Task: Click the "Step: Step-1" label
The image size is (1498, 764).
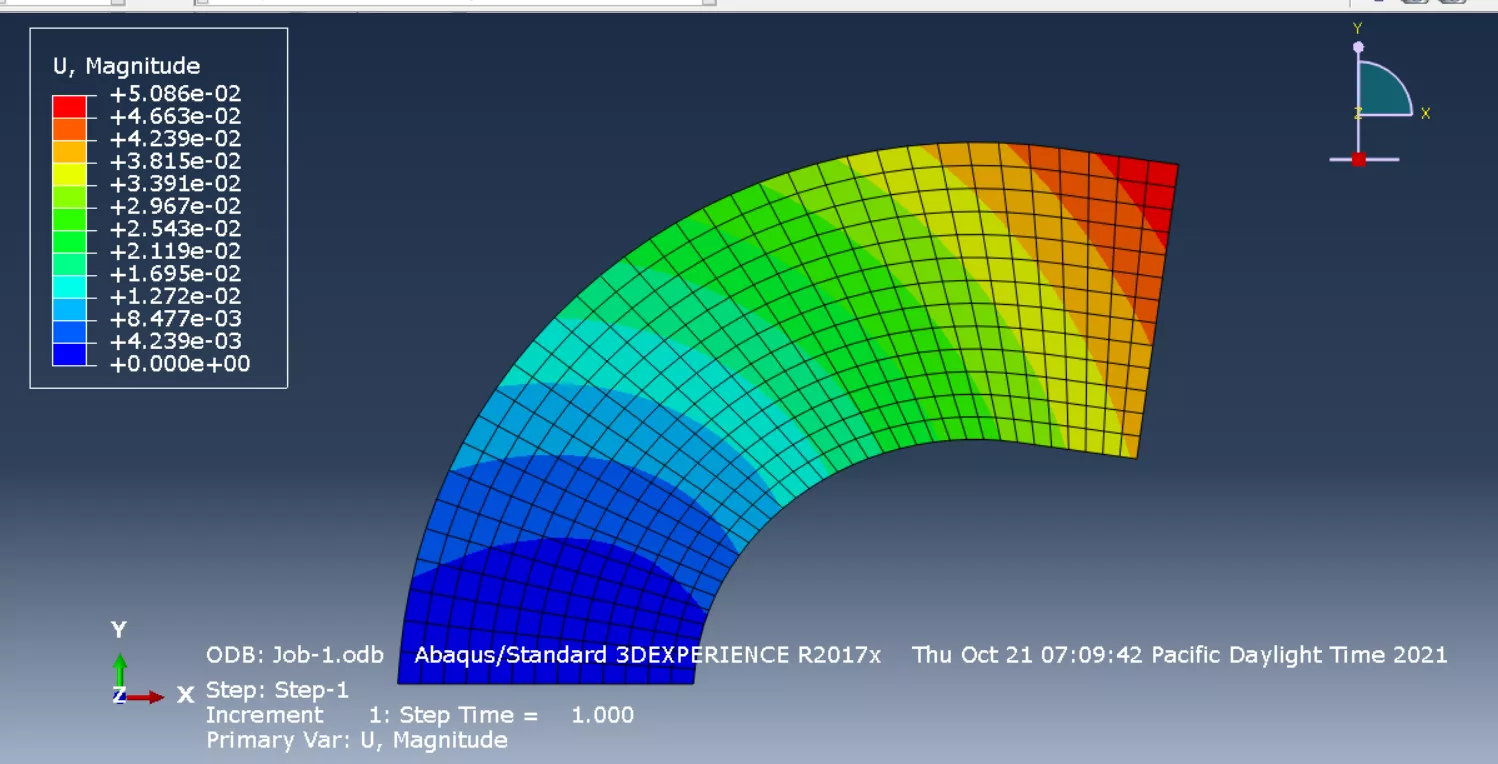Action: pyautogui.click(x=277, y=690)
